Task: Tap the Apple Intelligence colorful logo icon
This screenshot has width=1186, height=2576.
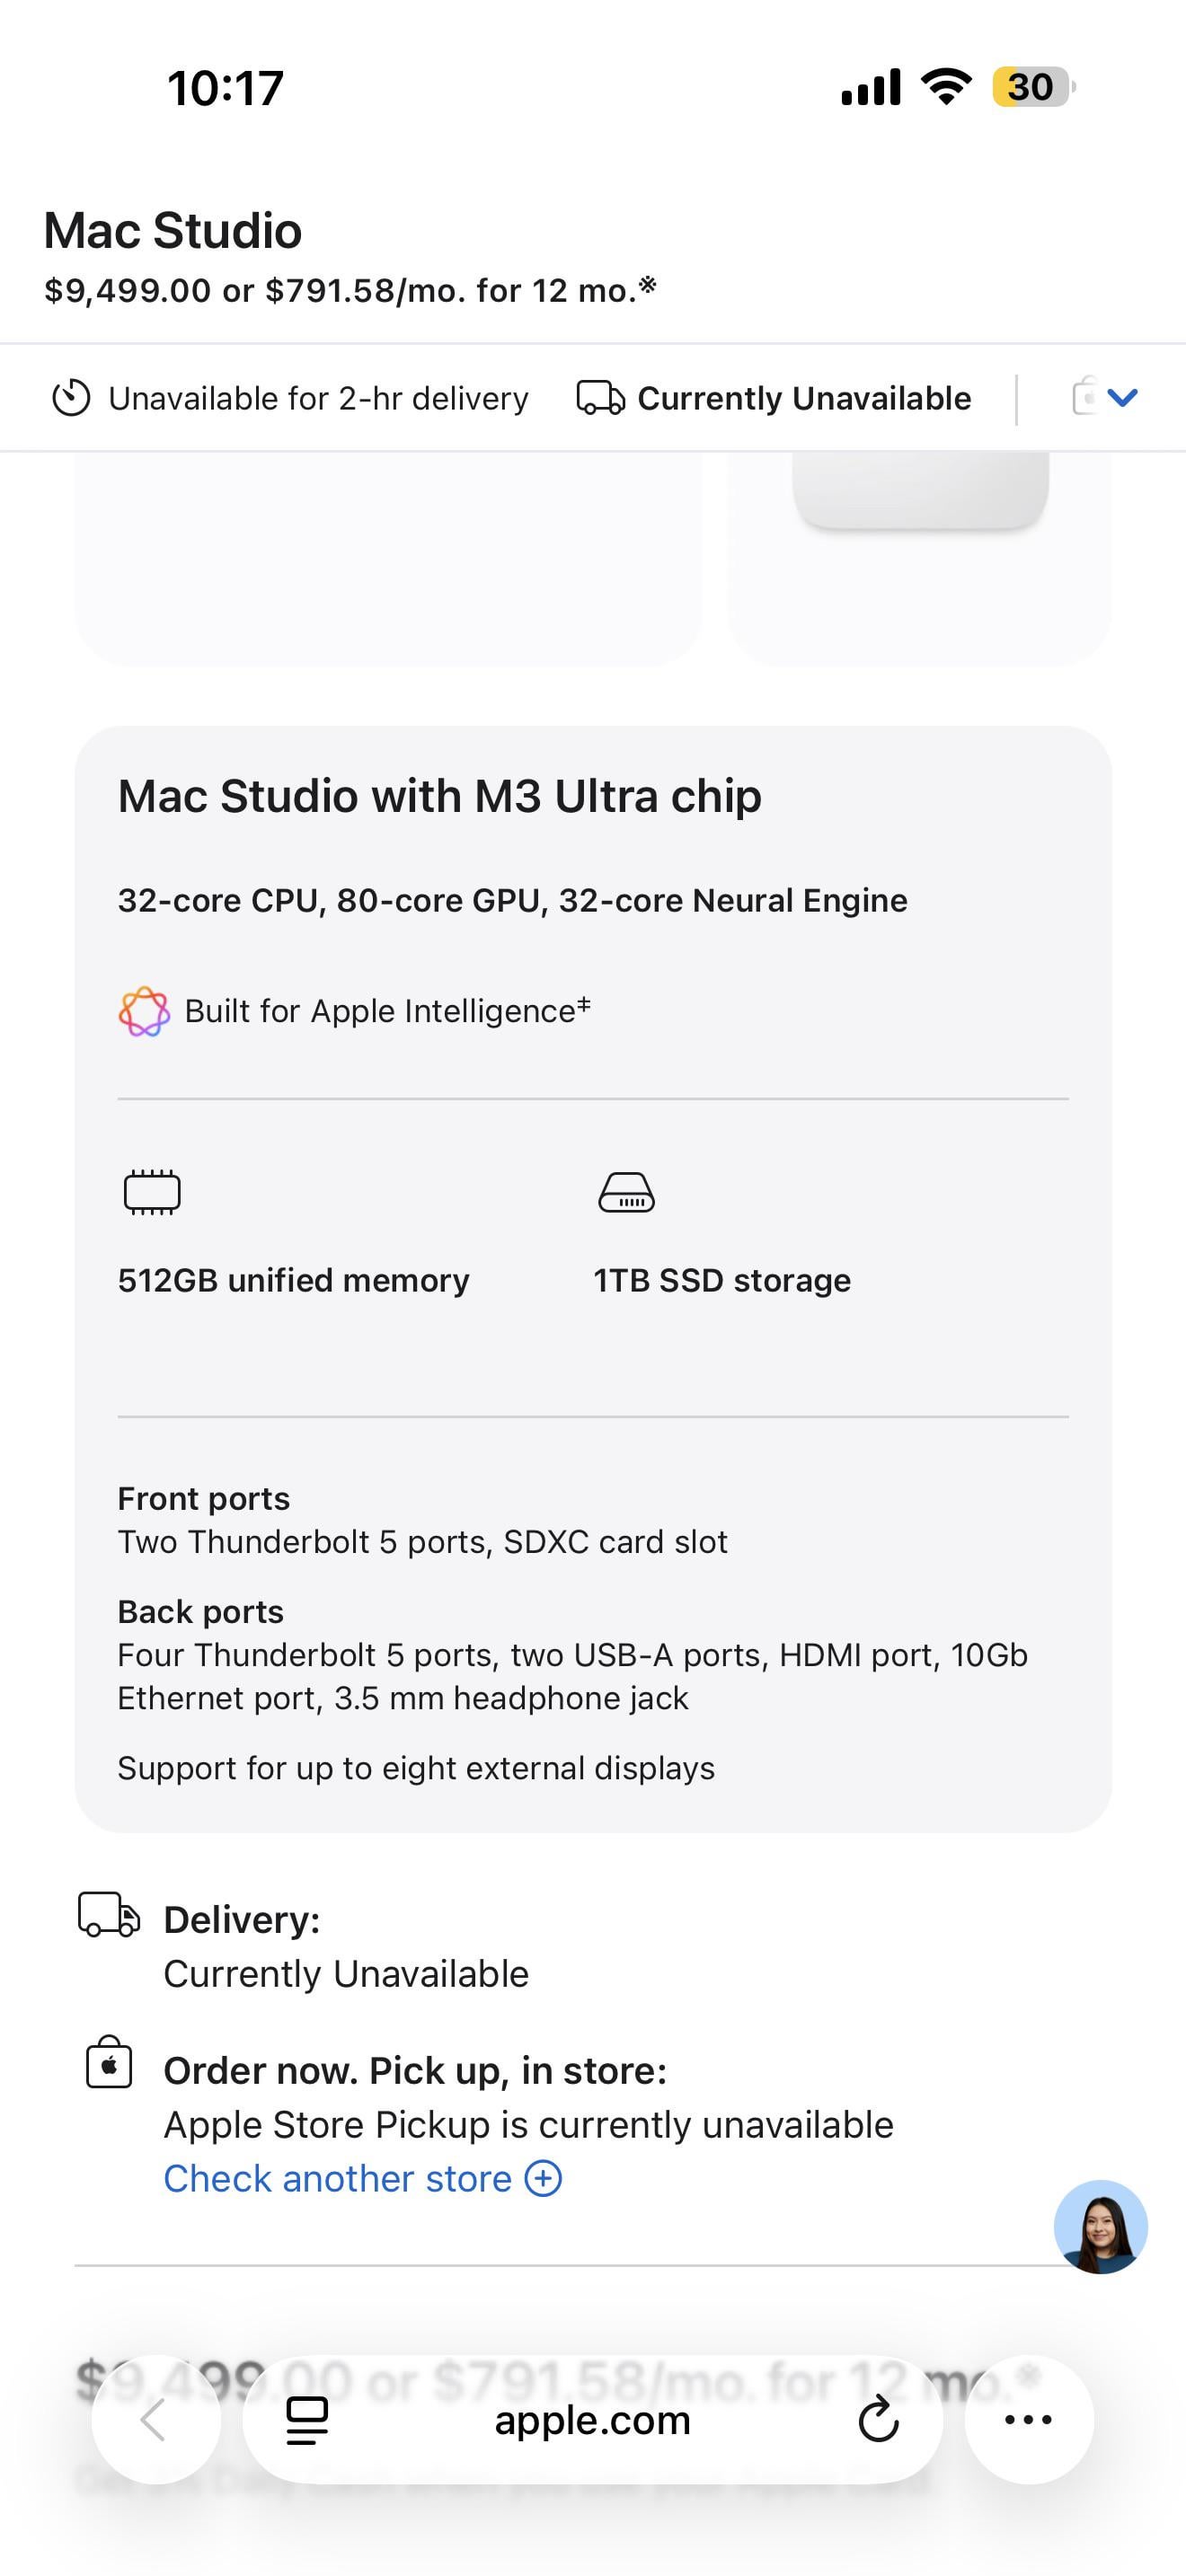Action: click(x=144, y=1011)
